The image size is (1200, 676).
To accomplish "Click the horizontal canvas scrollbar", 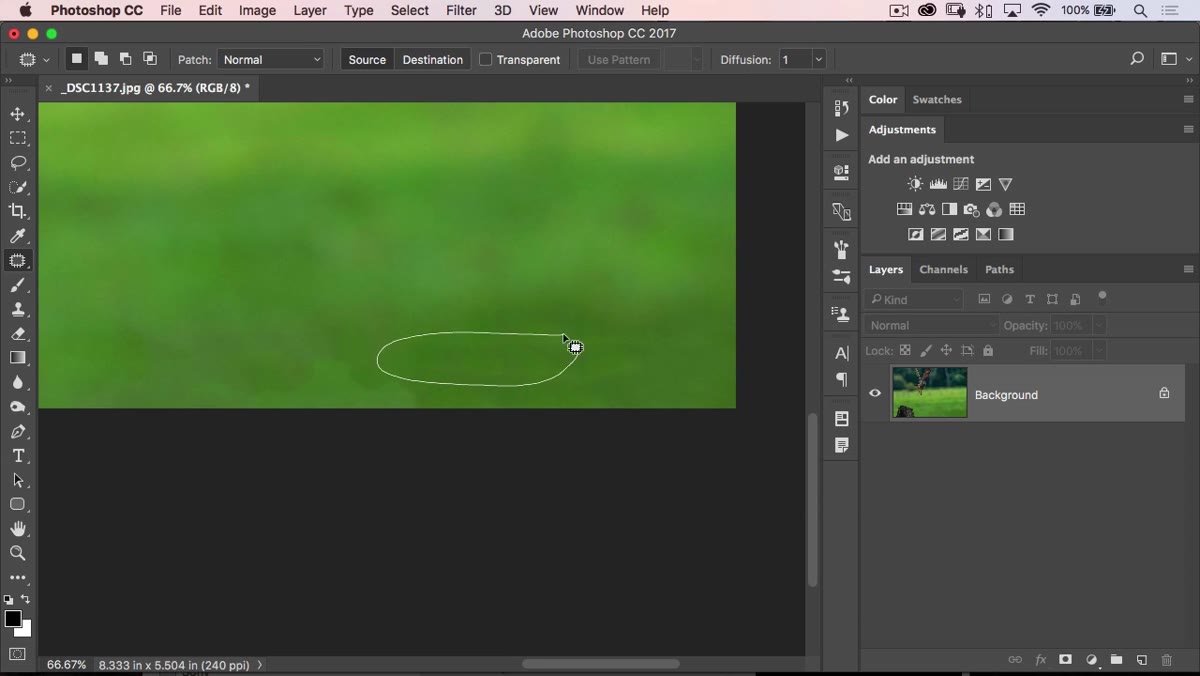I will pyautogui.click(x=600, y=664).
